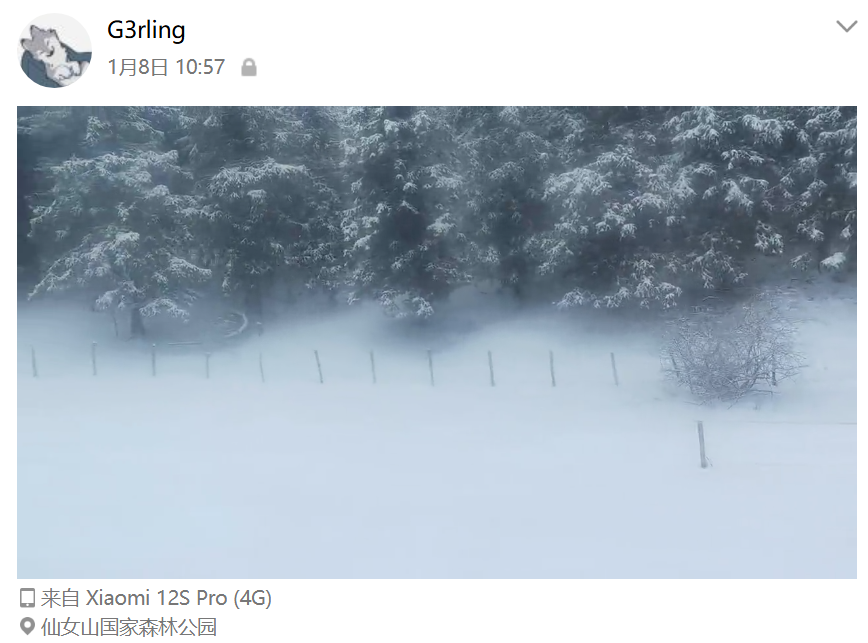Visit the G3rling username profile link

pyautogui.click(x=146, y=29)
